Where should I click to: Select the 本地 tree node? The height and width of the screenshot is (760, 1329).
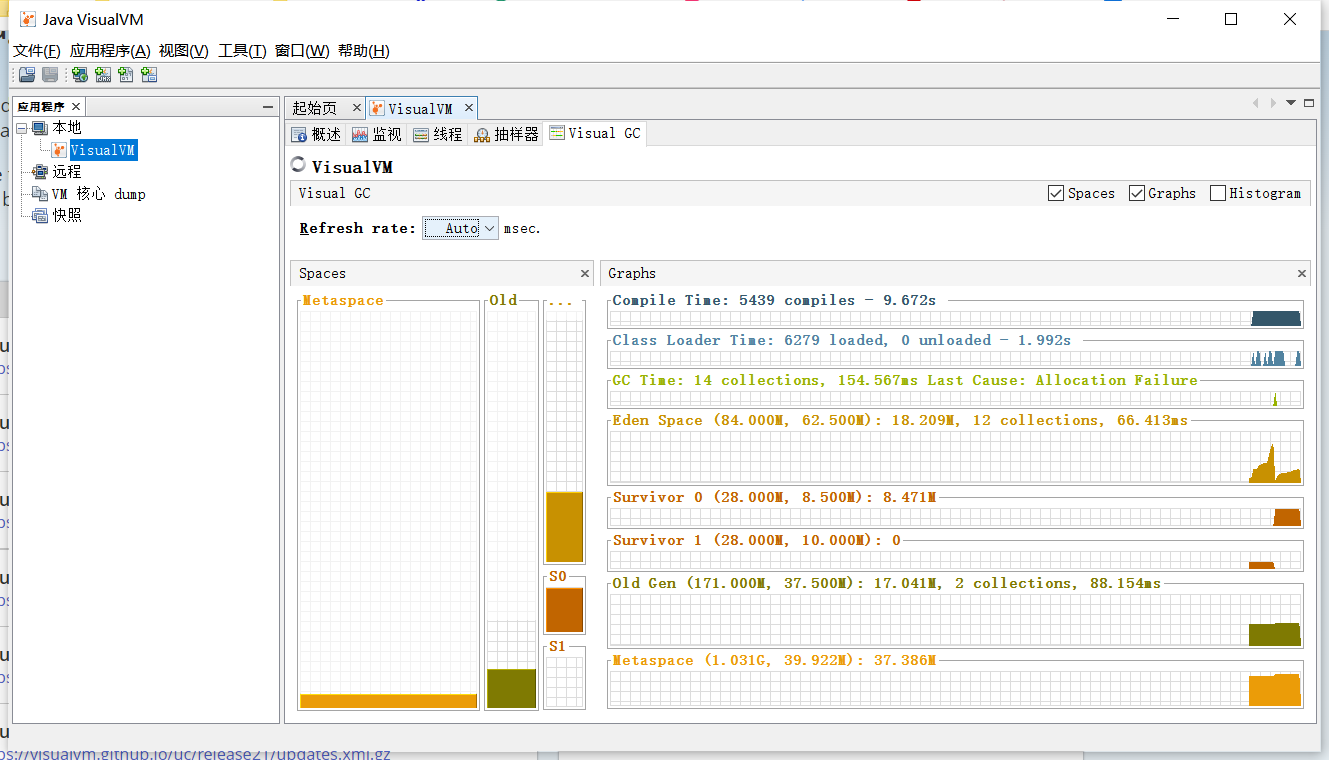pyautogui.click(x=67, y=128)
